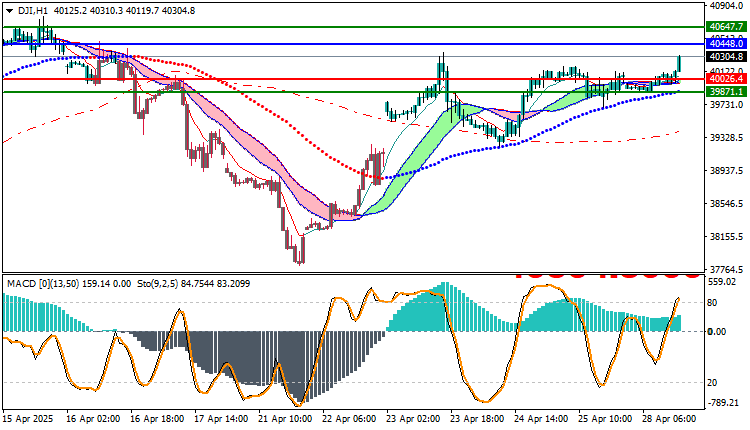Open the chart menu triangle beside DJI,H1
750x430 pixels.
click(10, 11)
